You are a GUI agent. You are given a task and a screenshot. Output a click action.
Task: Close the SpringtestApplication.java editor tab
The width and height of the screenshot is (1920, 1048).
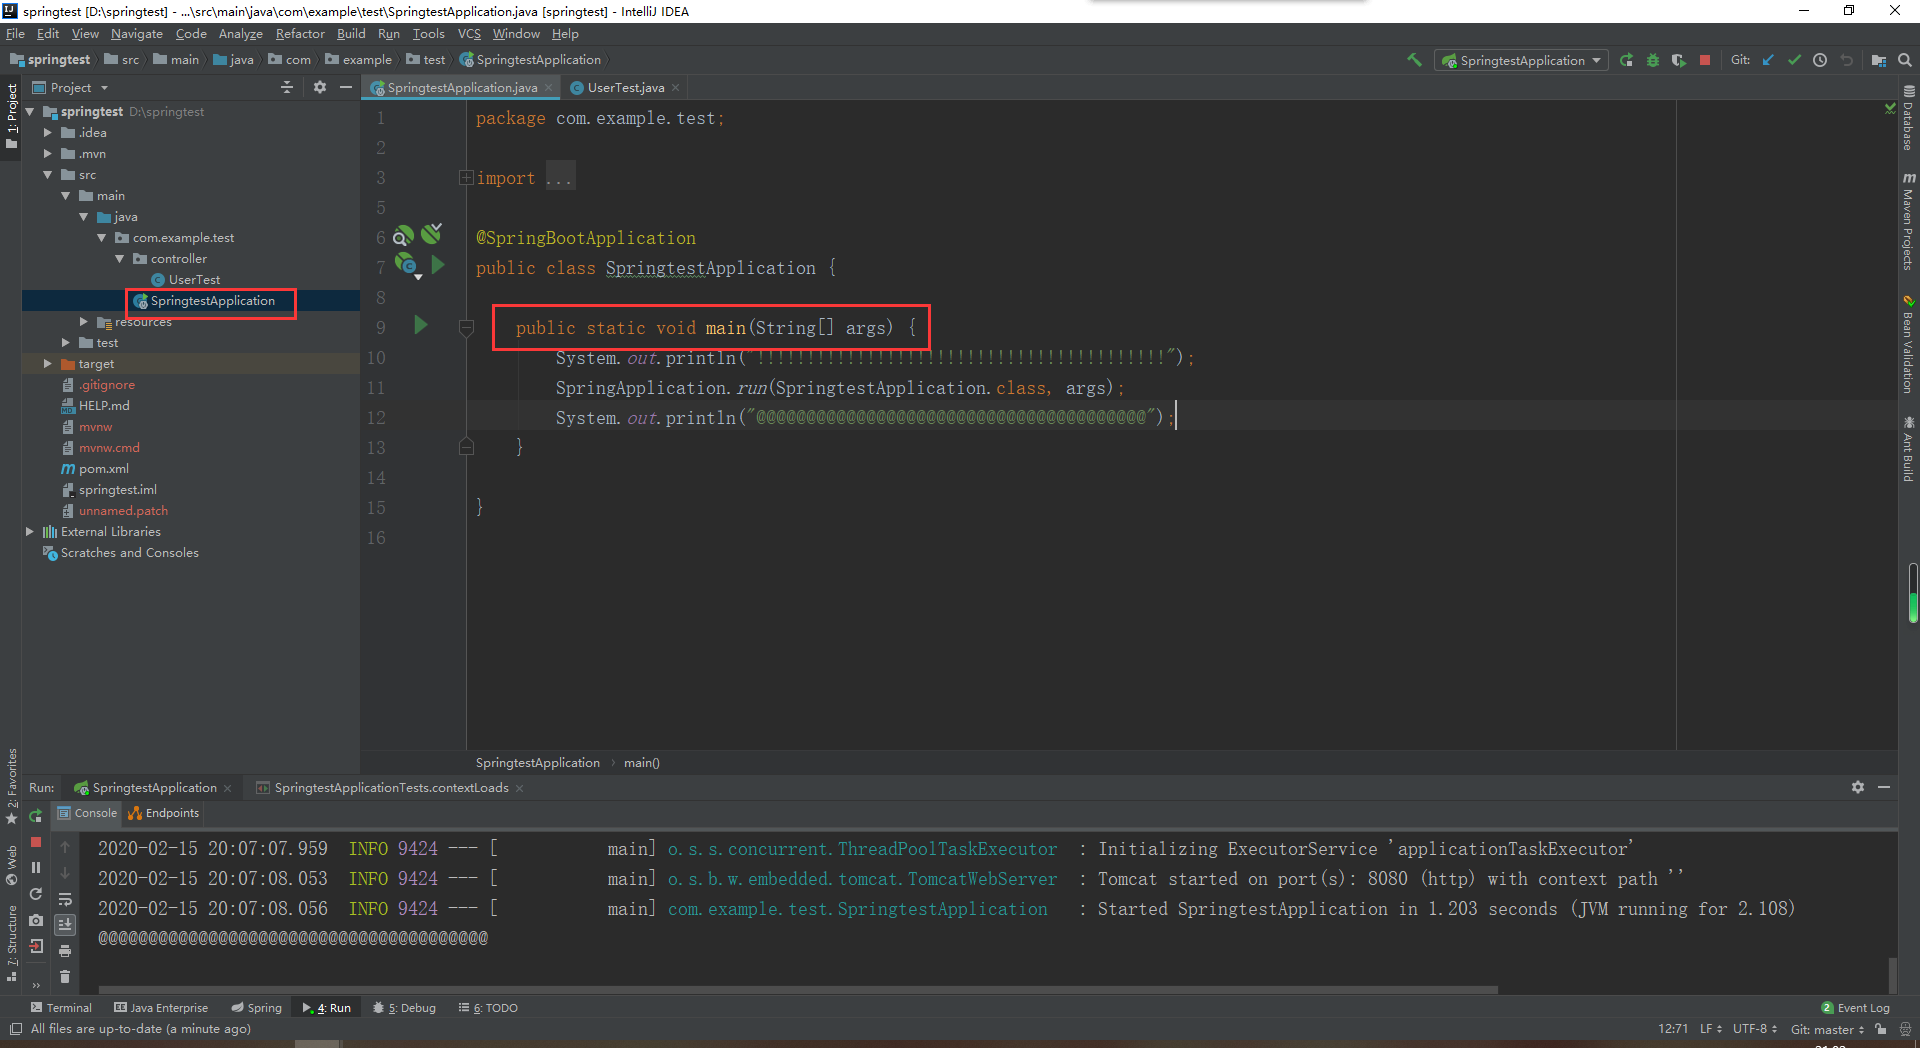click(x=548, y=88)
